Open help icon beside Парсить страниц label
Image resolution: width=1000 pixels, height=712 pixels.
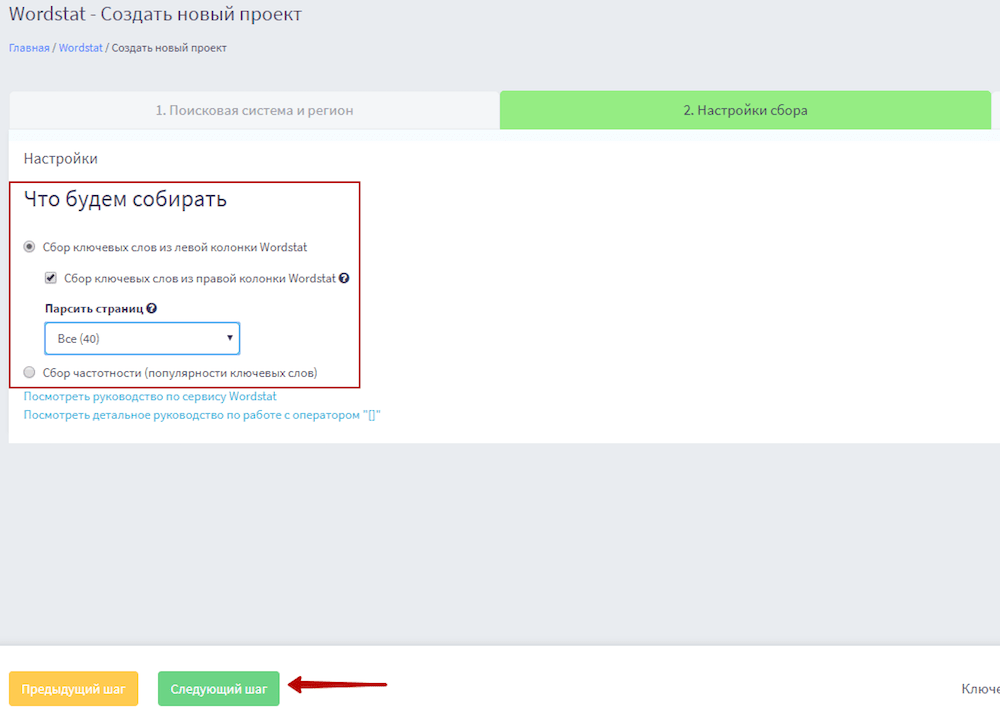pyautogui.click(x=151, y=308)
